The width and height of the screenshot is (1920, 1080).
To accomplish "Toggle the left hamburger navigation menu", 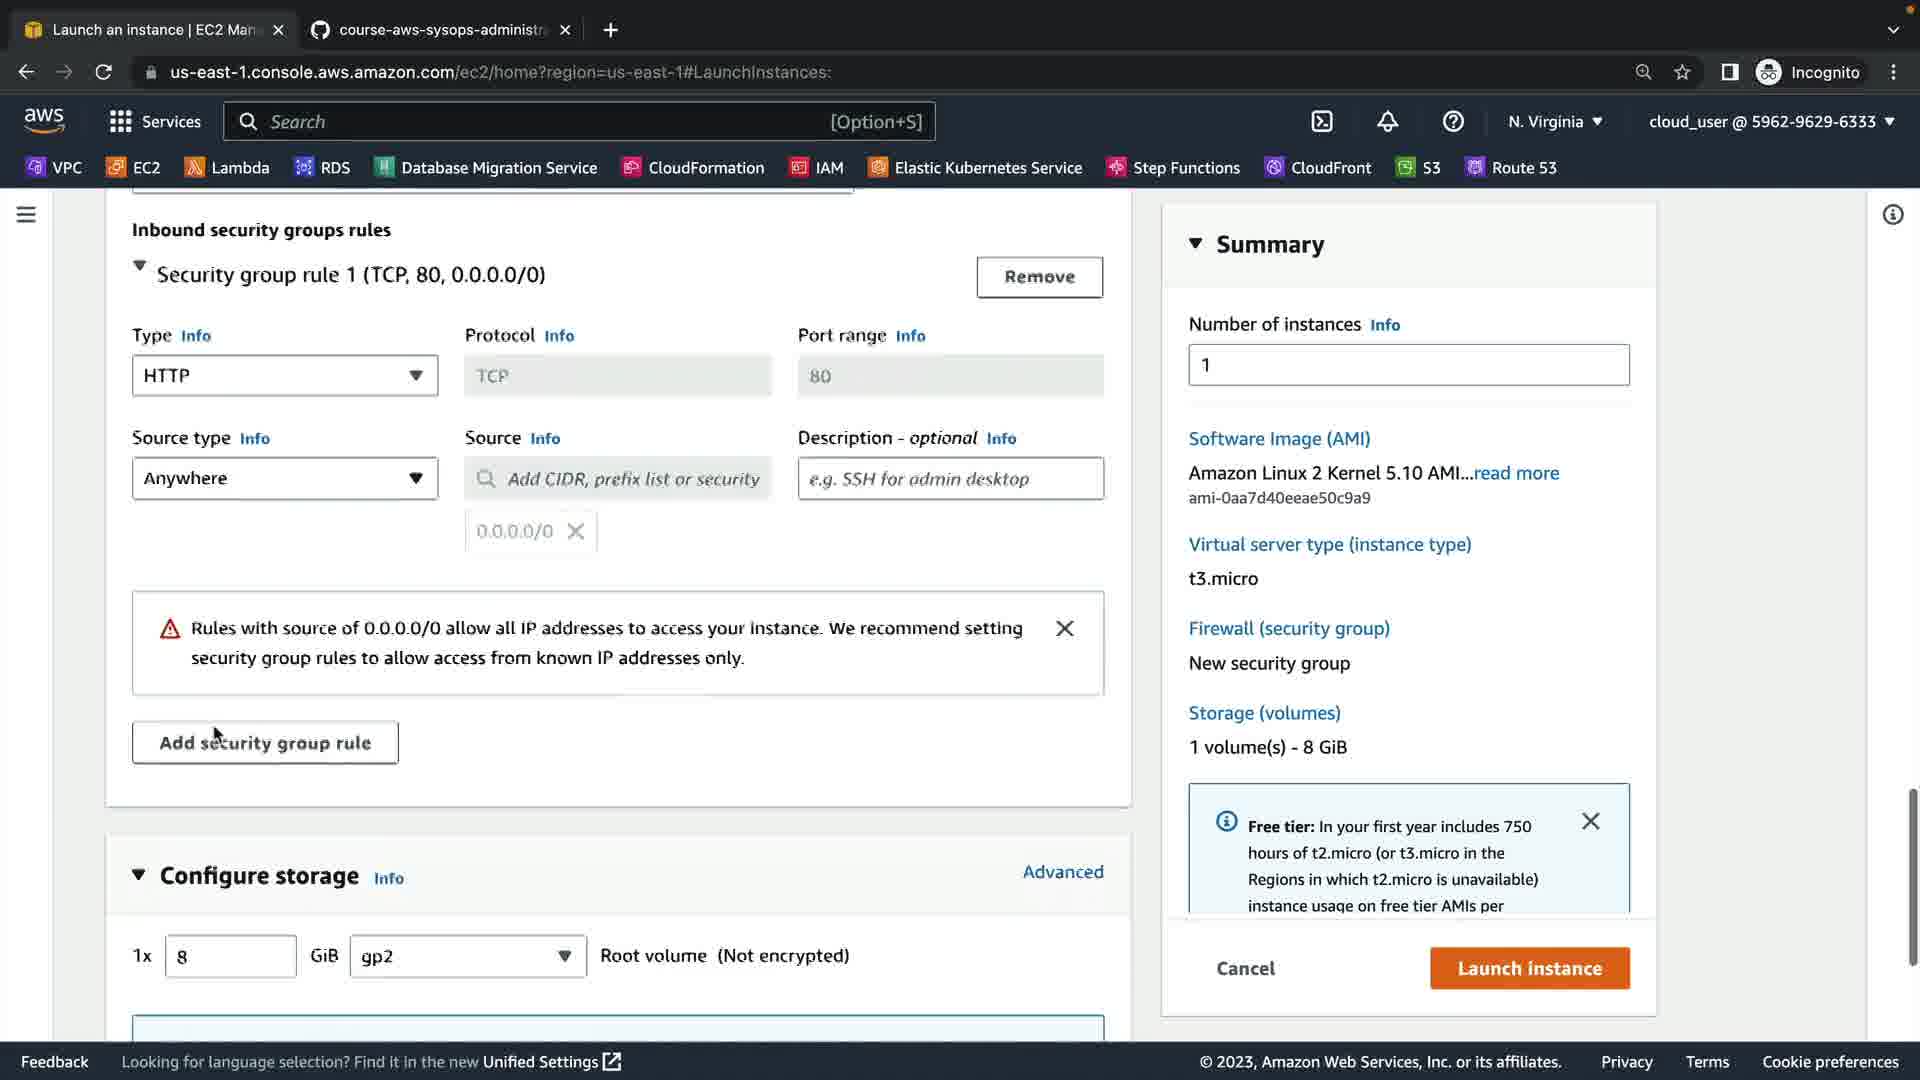I will (26, 214).
